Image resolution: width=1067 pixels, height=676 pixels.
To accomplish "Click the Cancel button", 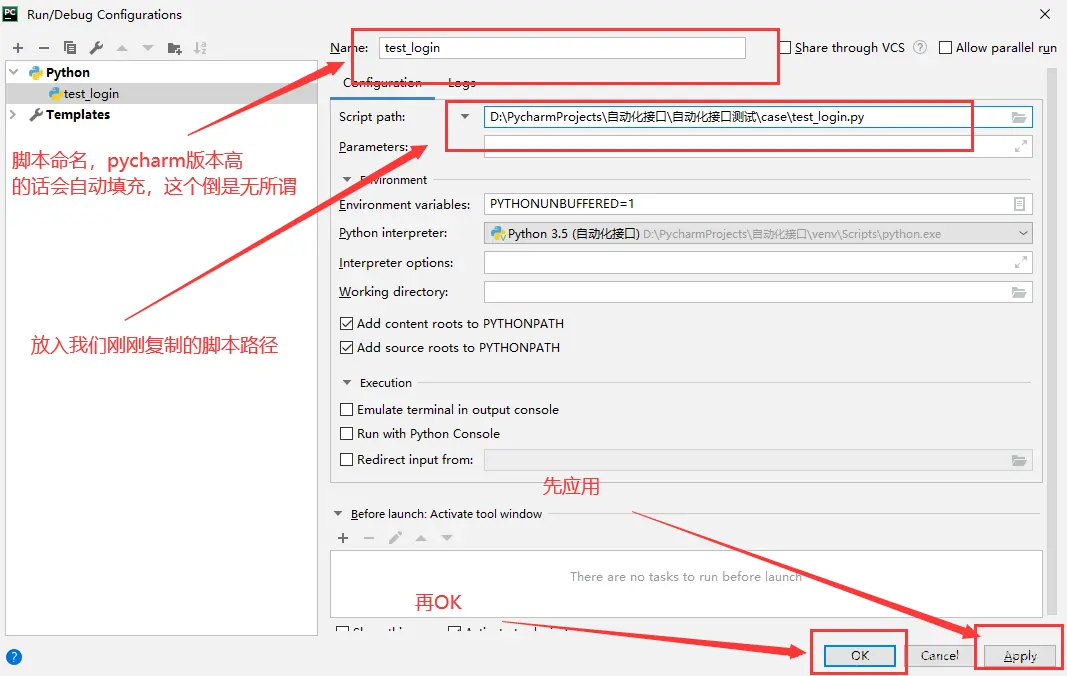I will coord(940,655).
